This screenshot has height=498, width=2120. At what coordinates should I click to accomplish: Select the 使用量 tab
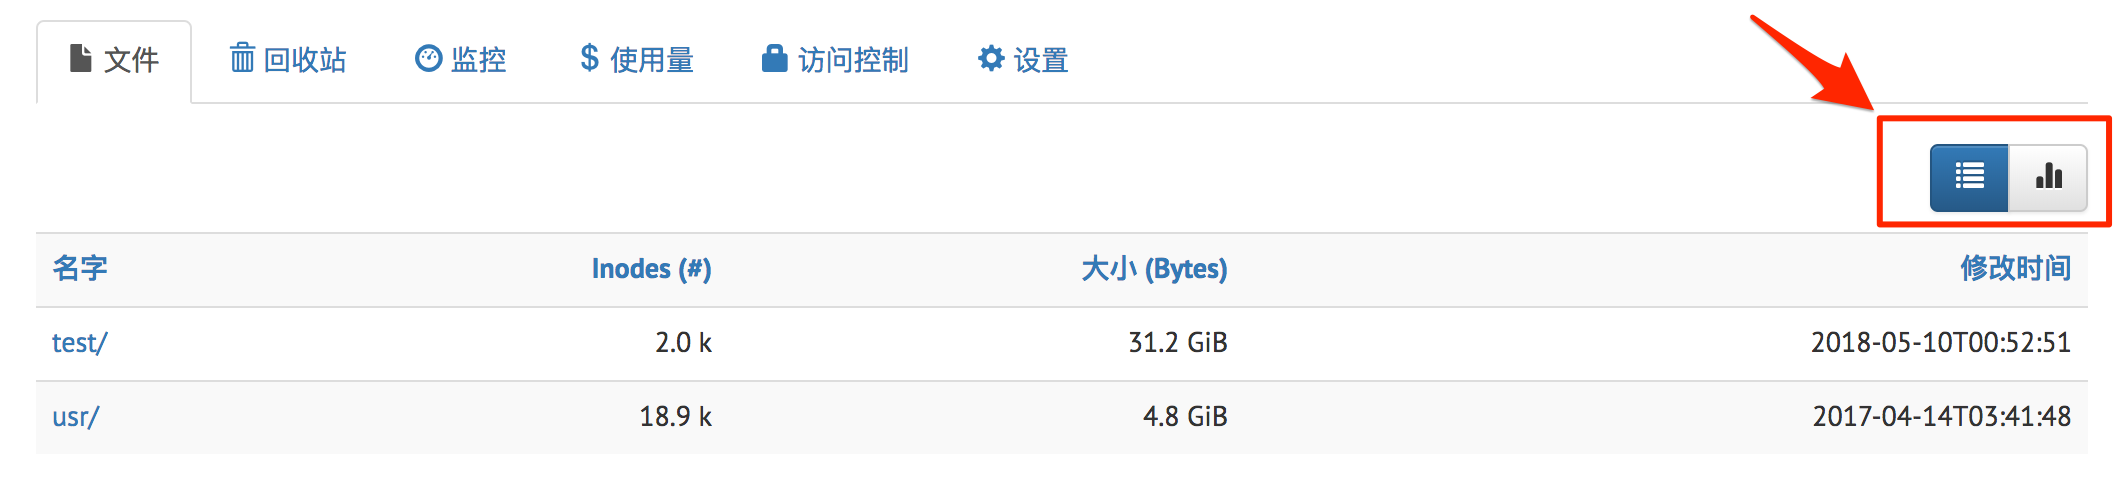(x=651, y=60)
